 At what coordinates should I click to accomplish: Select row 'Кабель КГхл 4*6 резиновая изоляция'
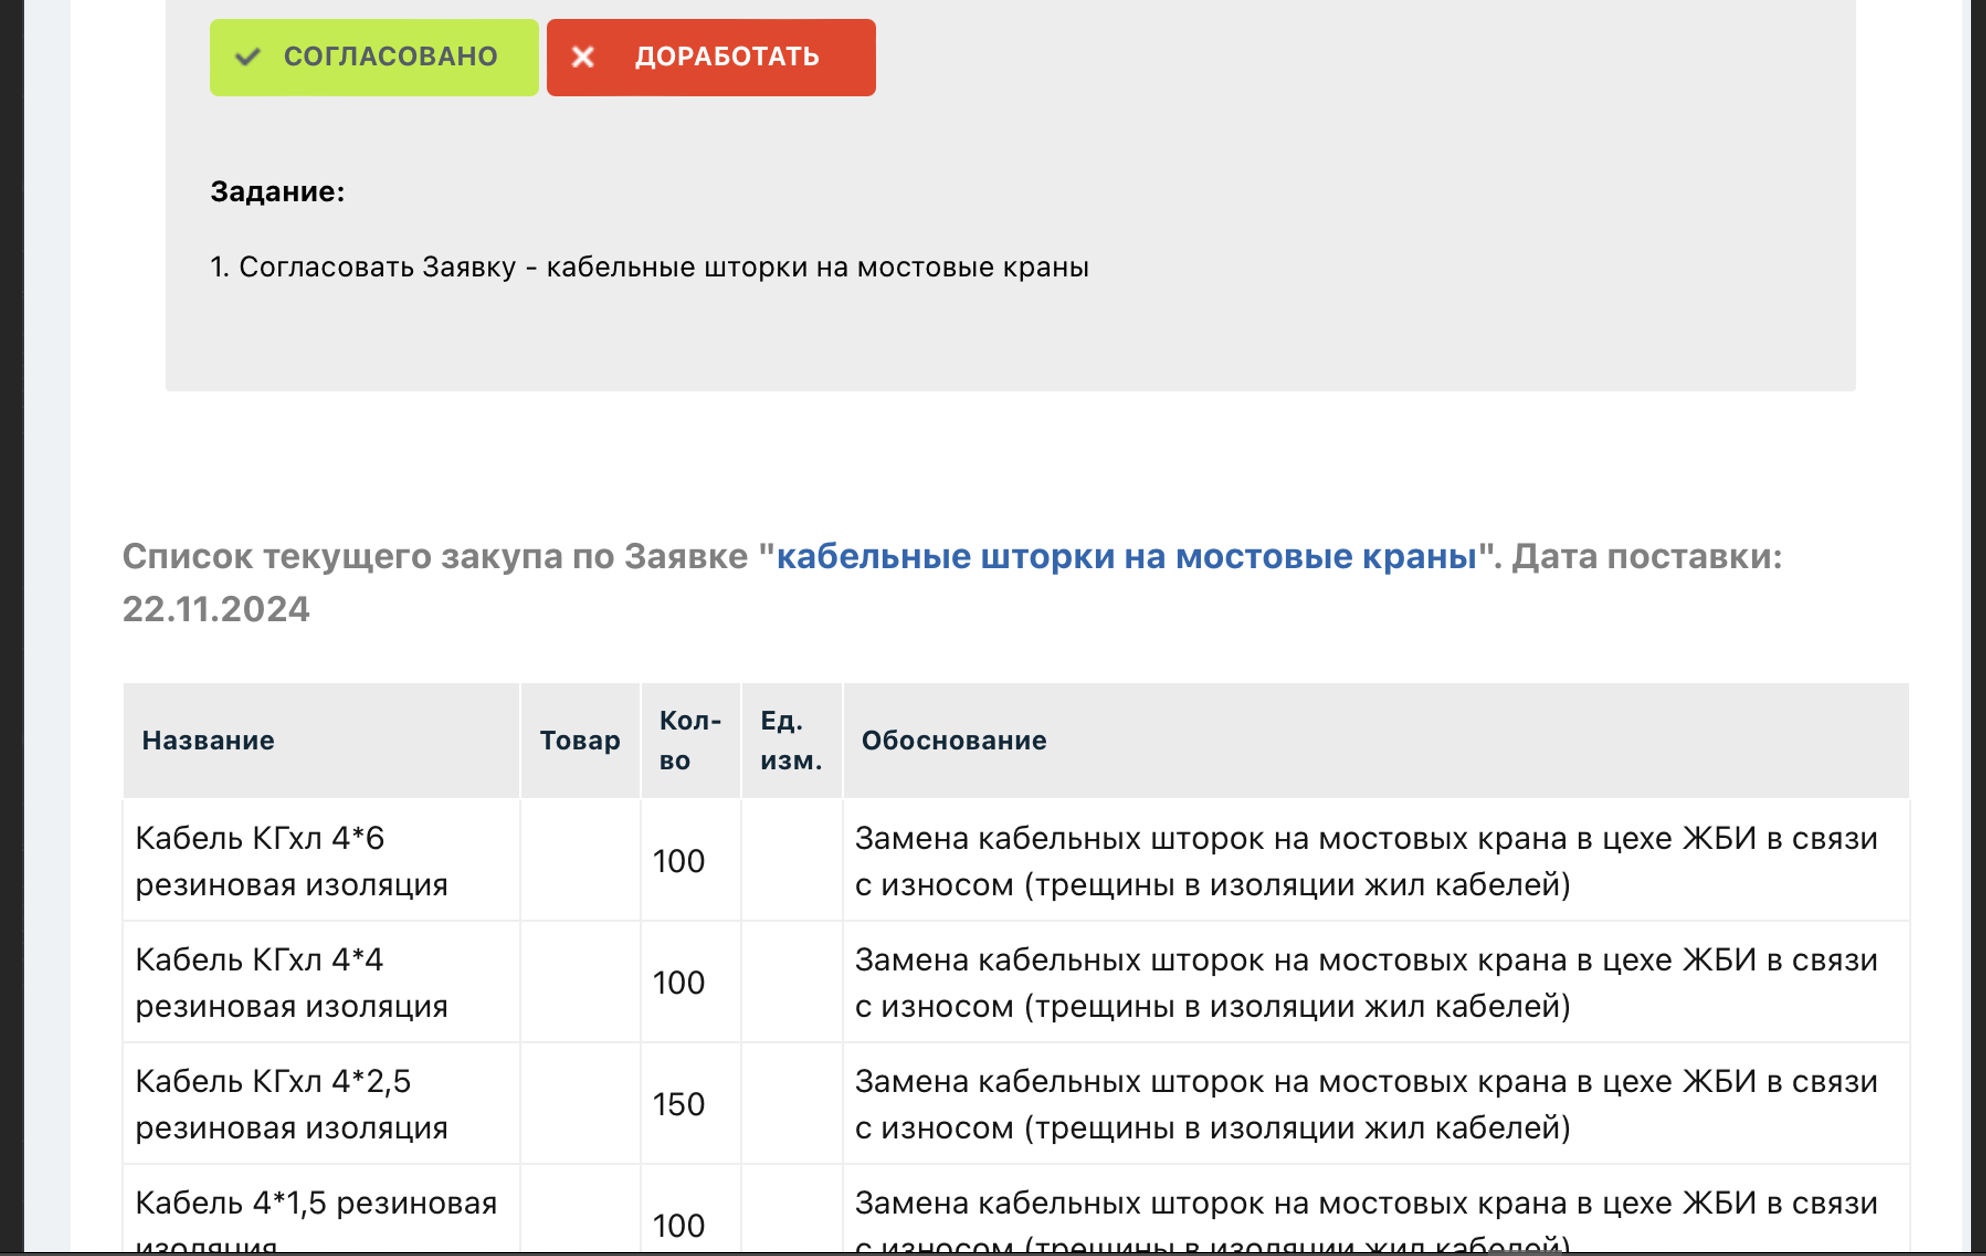pyautogui.click(x=291, y=860)
